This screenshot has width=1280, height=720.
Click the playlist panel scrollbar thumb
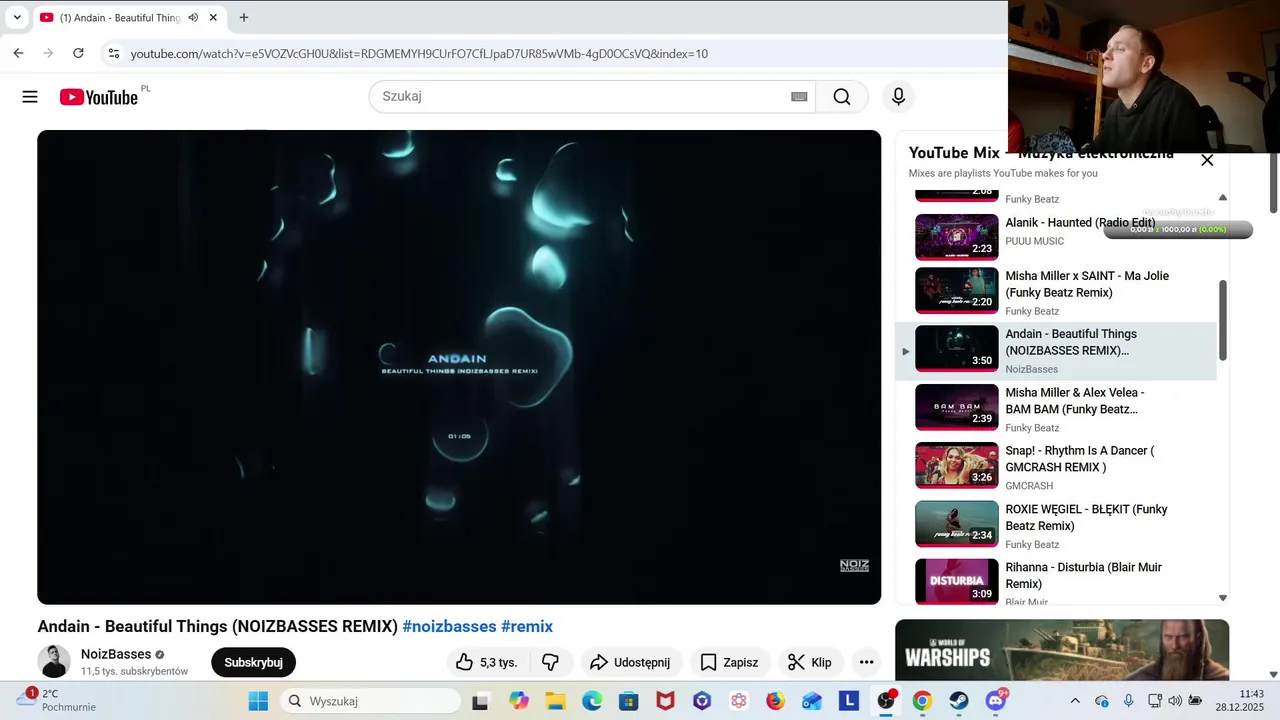click(1222, 320)
